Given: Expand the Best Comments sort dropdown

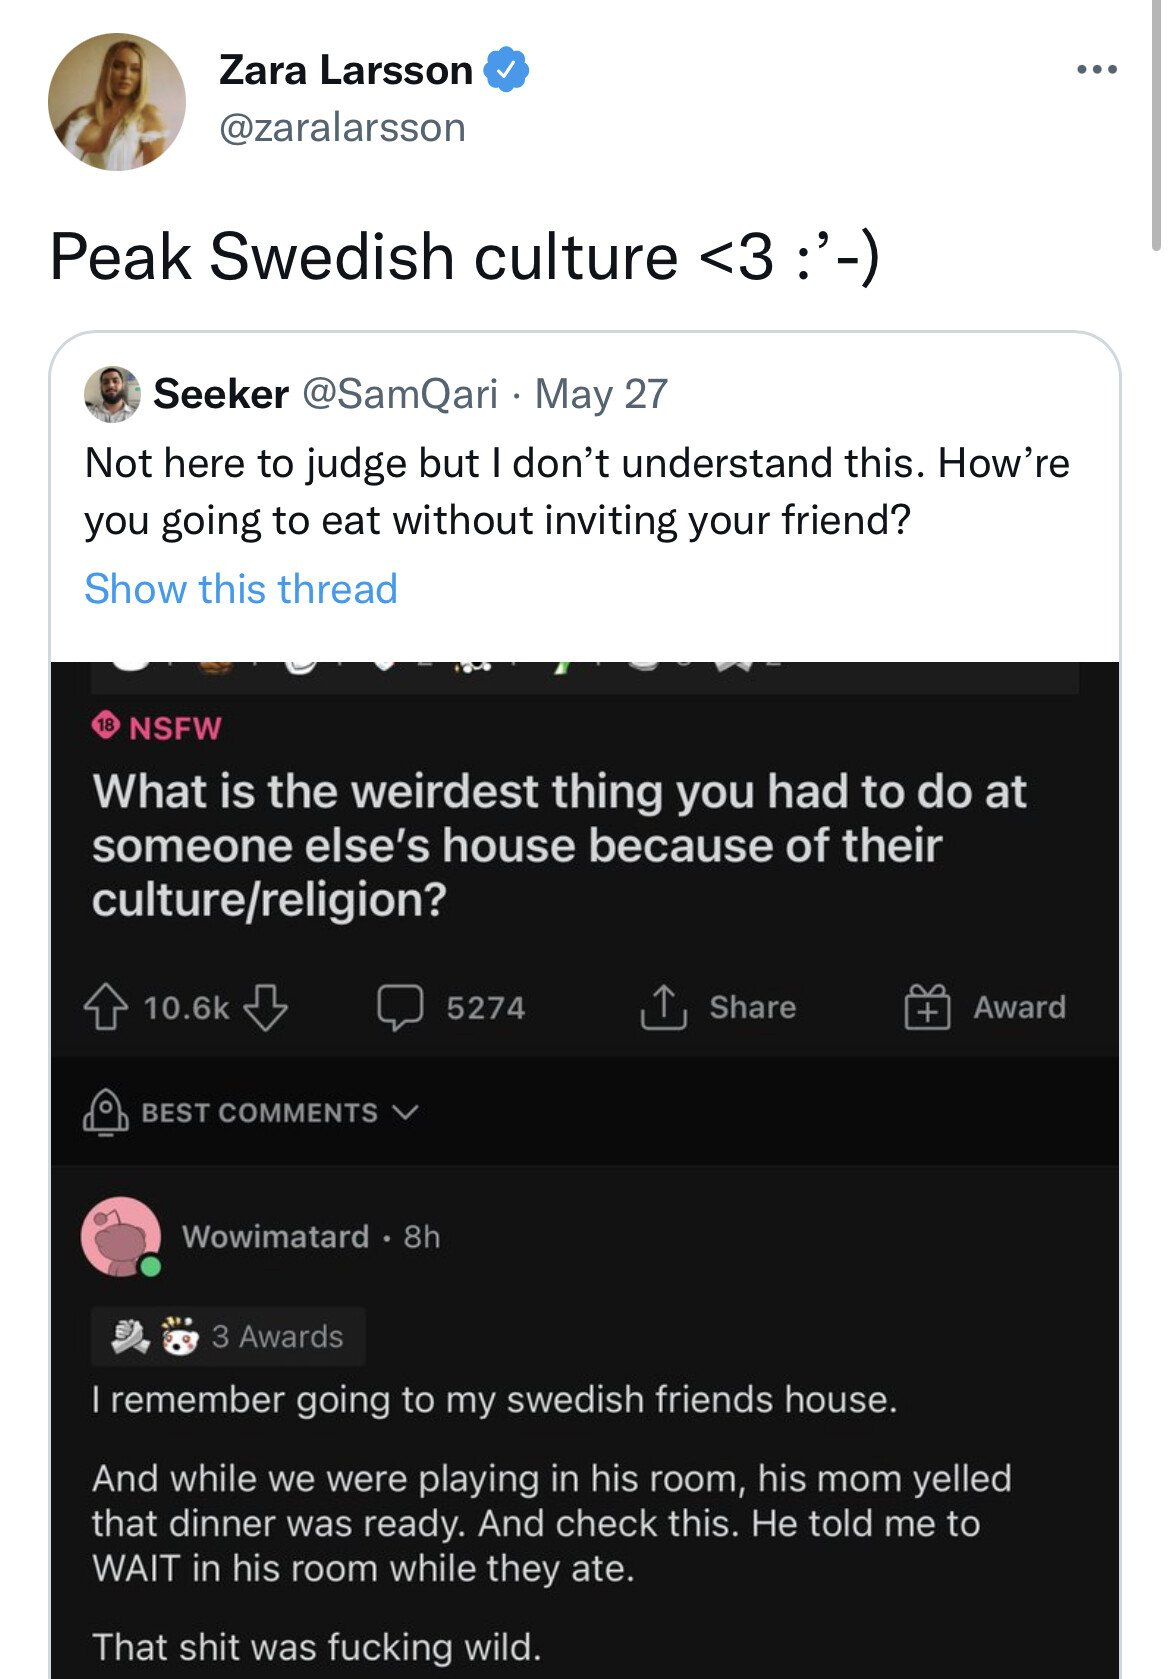Looking at the screenshot, I should [x=405, y=1112].
